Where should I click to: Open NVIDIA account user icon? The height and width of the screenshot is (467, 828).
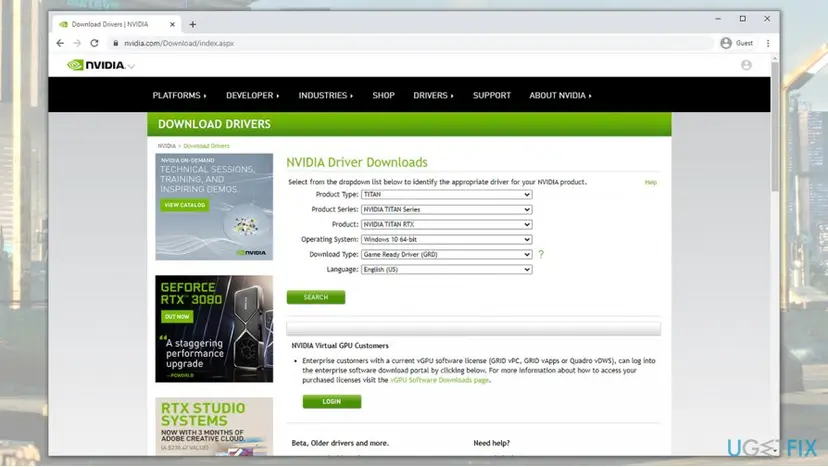(x=746, y=65)
